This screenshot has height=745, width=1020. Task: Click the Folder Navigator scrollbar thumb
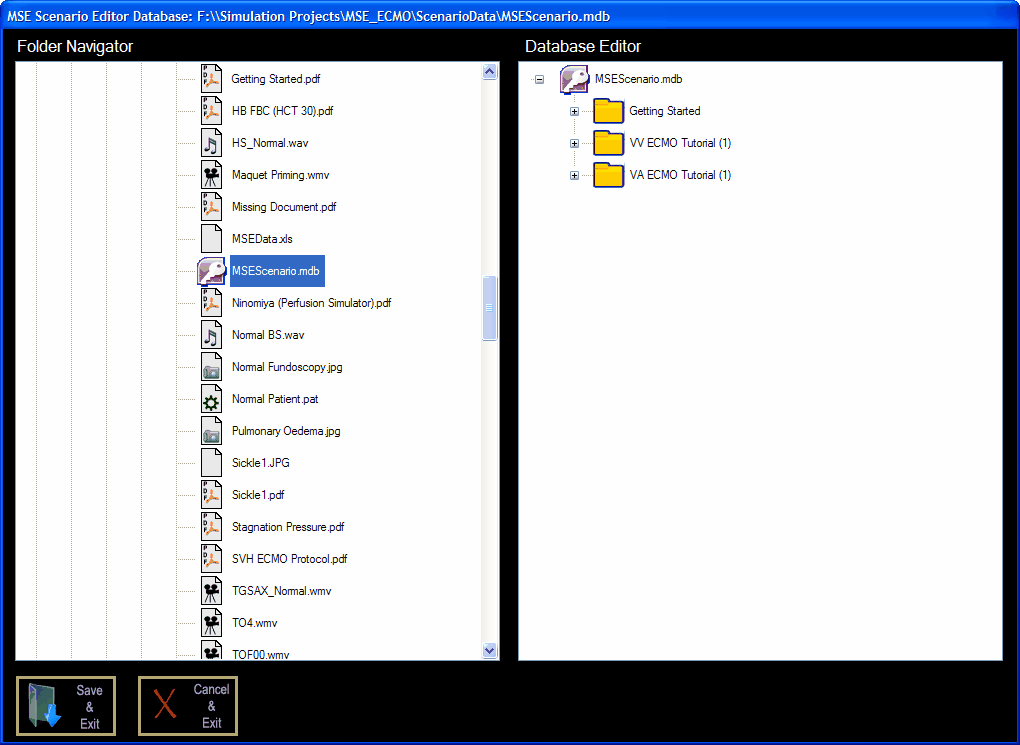[x=490, y=308]
